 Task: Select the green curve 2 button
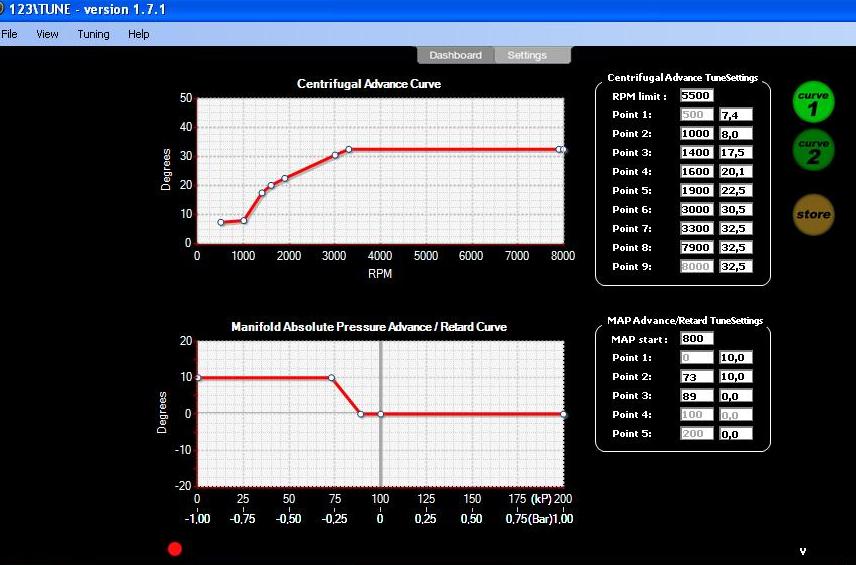pyautogui.click(x=813, y=152)
